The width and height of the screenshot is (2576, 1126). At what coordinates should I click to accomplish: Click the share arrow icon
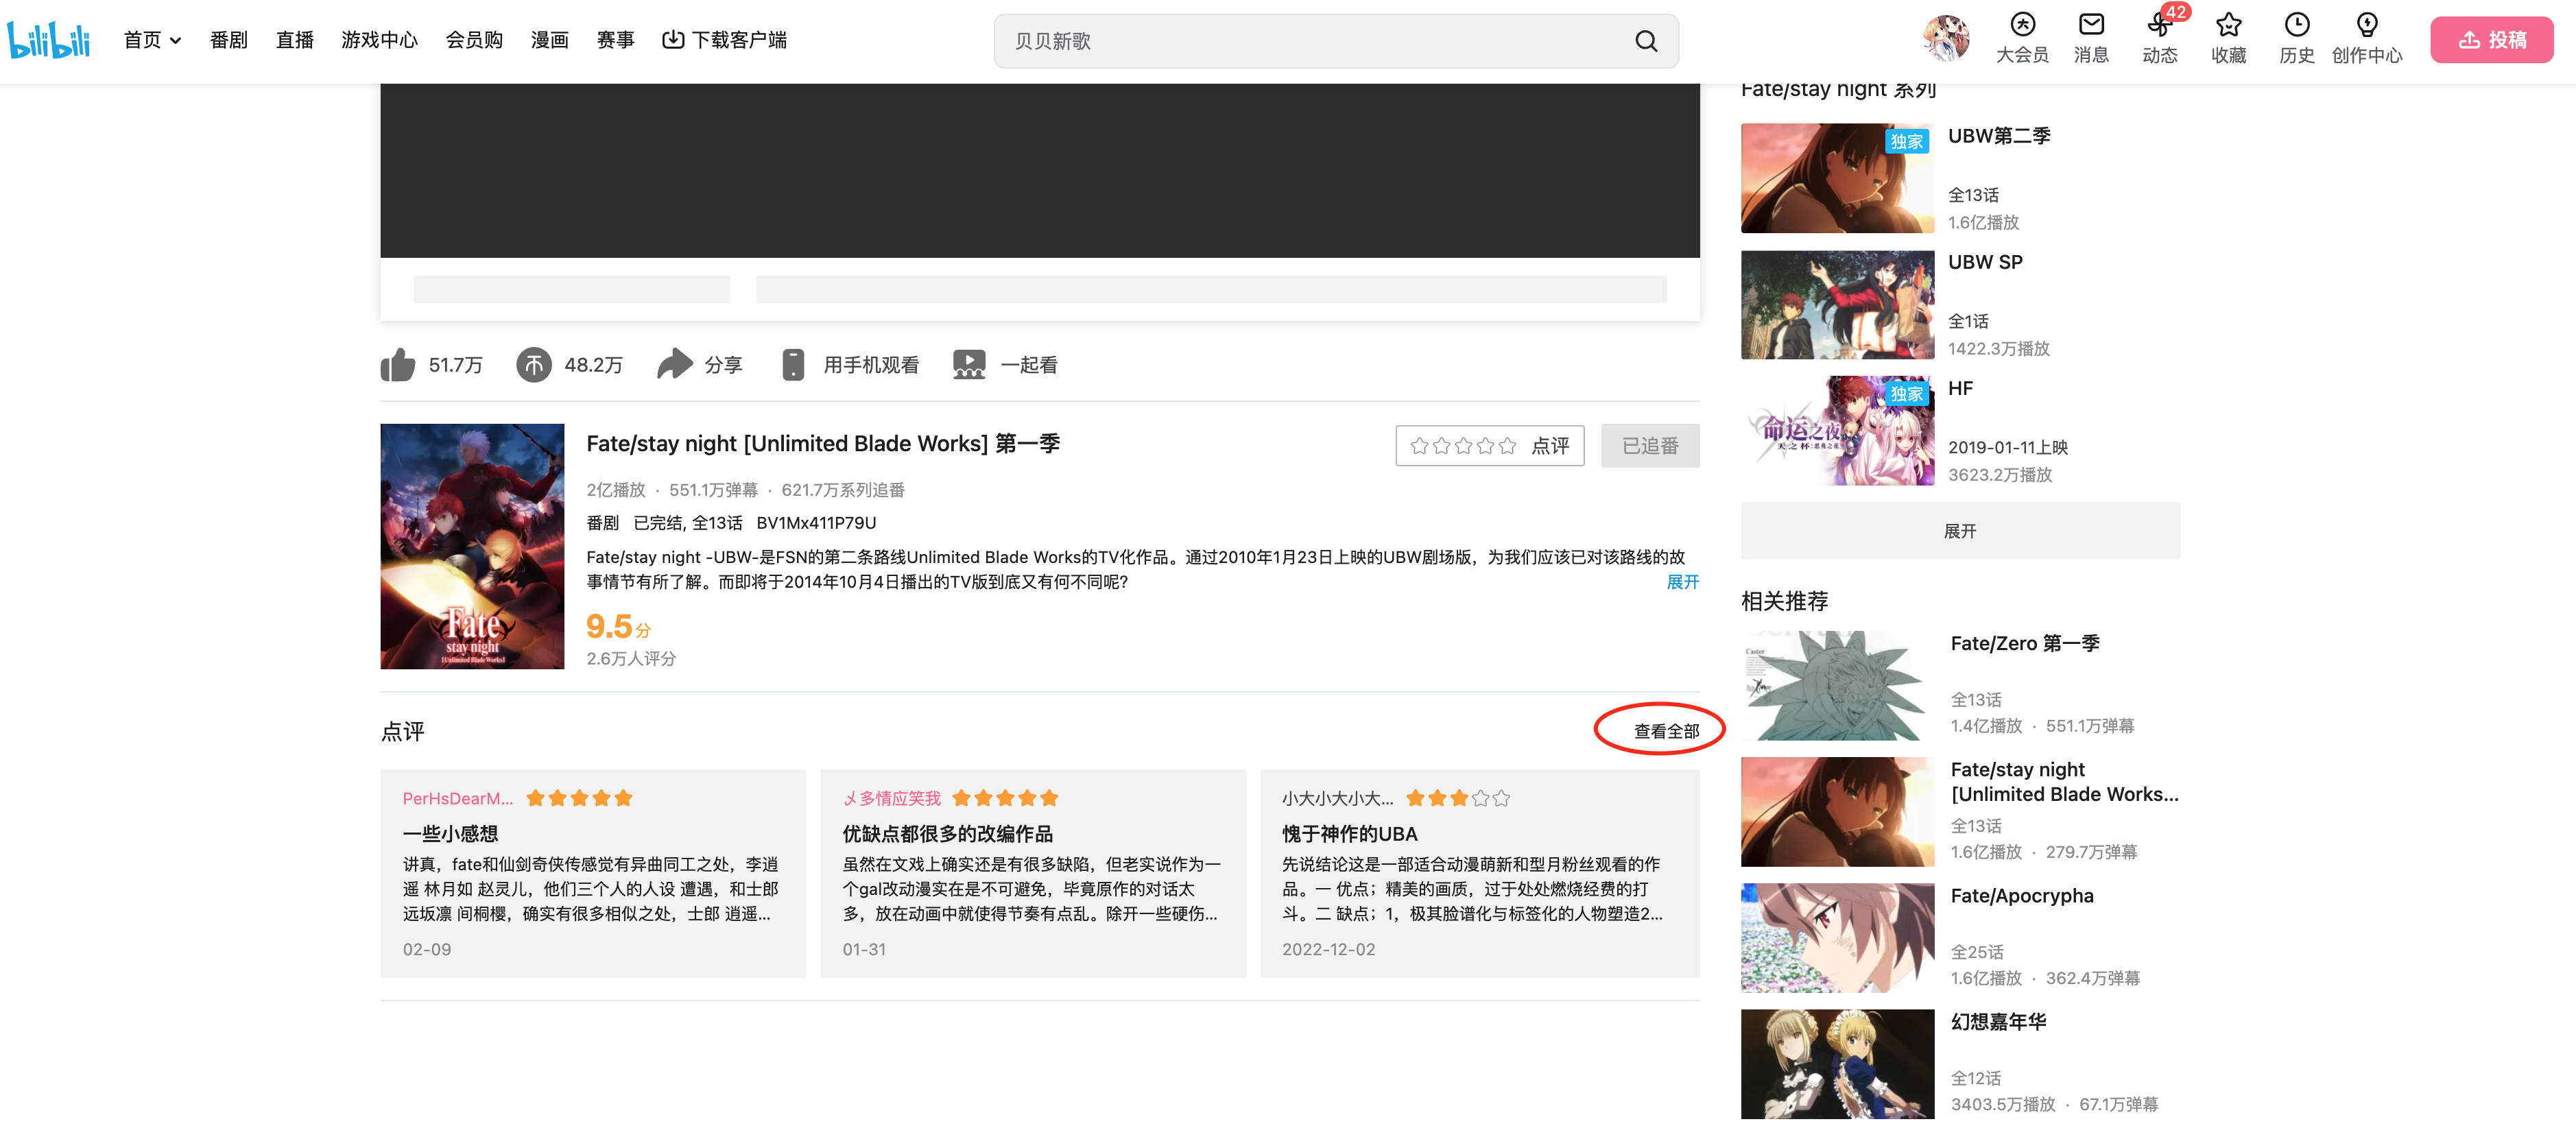[x=674, y=364]
